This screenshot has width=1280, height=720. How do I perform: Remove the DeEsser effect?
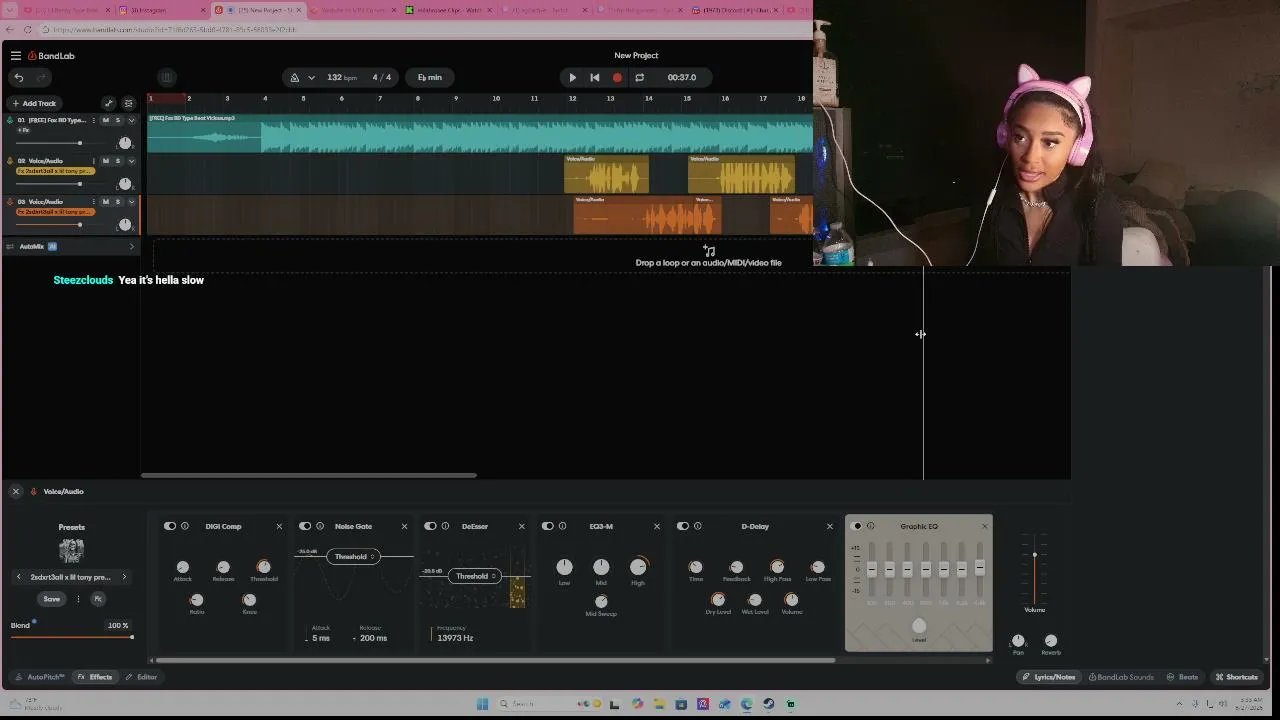click(521, 526)
